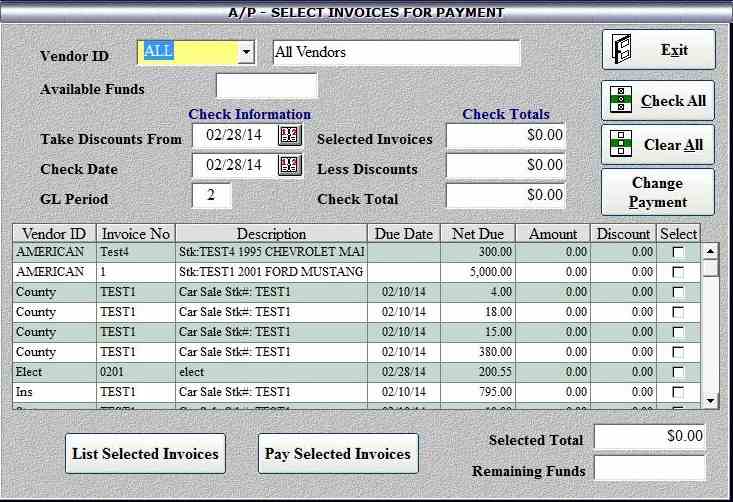The image size is (733, 502).
Task: Select checkbox for AMERICAN invoice 1
Action: [678, 272]
